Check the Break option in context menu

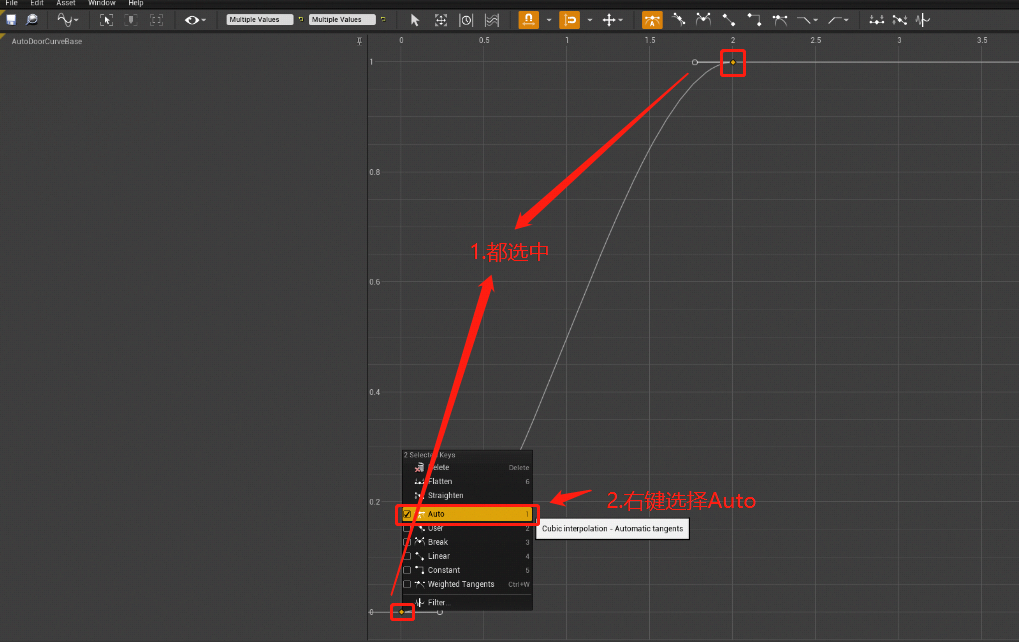pos(467,542)
